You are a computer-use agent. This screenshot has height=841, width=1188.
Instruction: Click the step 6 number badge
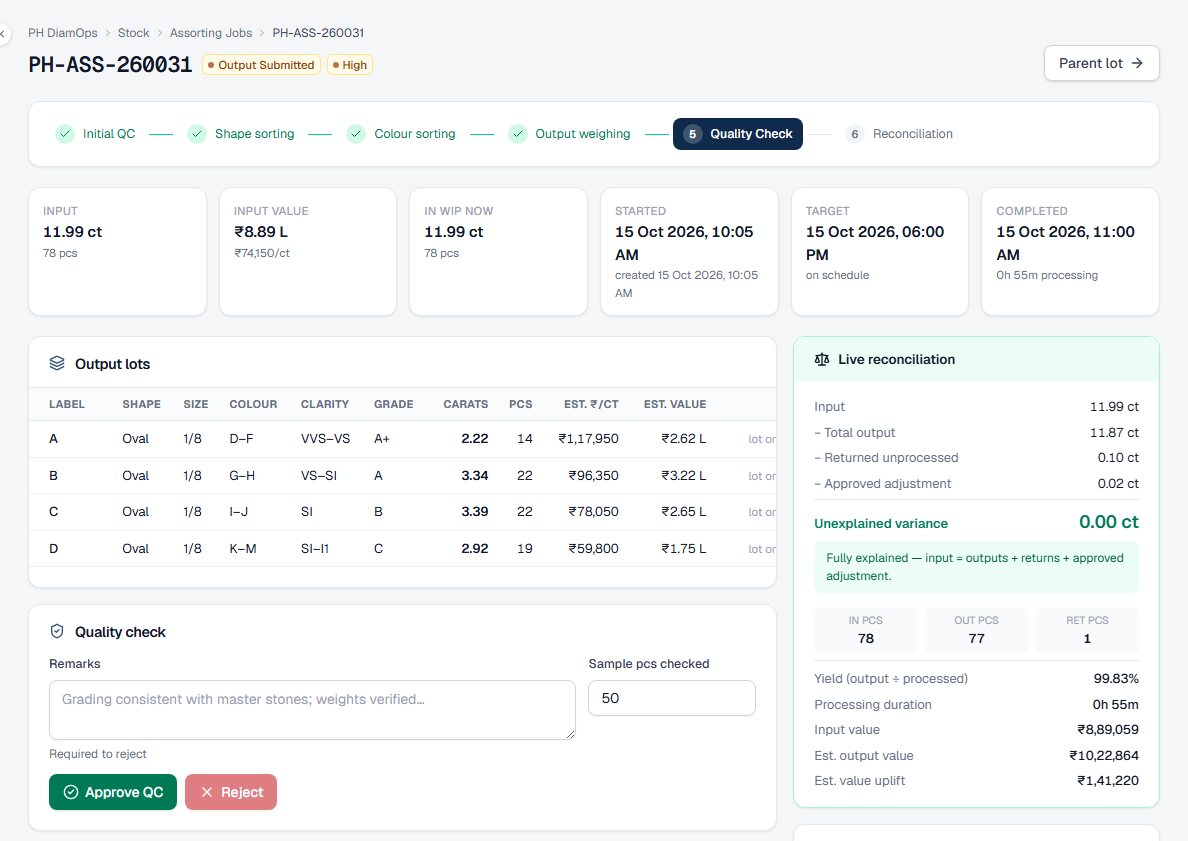(x=855, y=134)
